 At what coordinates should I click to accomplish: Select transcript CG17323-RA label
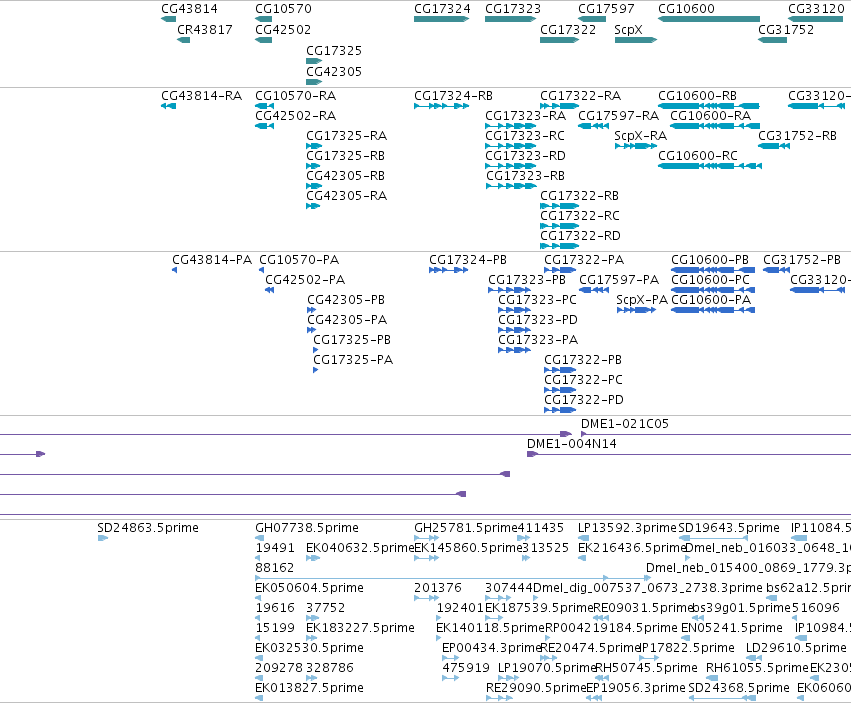click(525, 116)
